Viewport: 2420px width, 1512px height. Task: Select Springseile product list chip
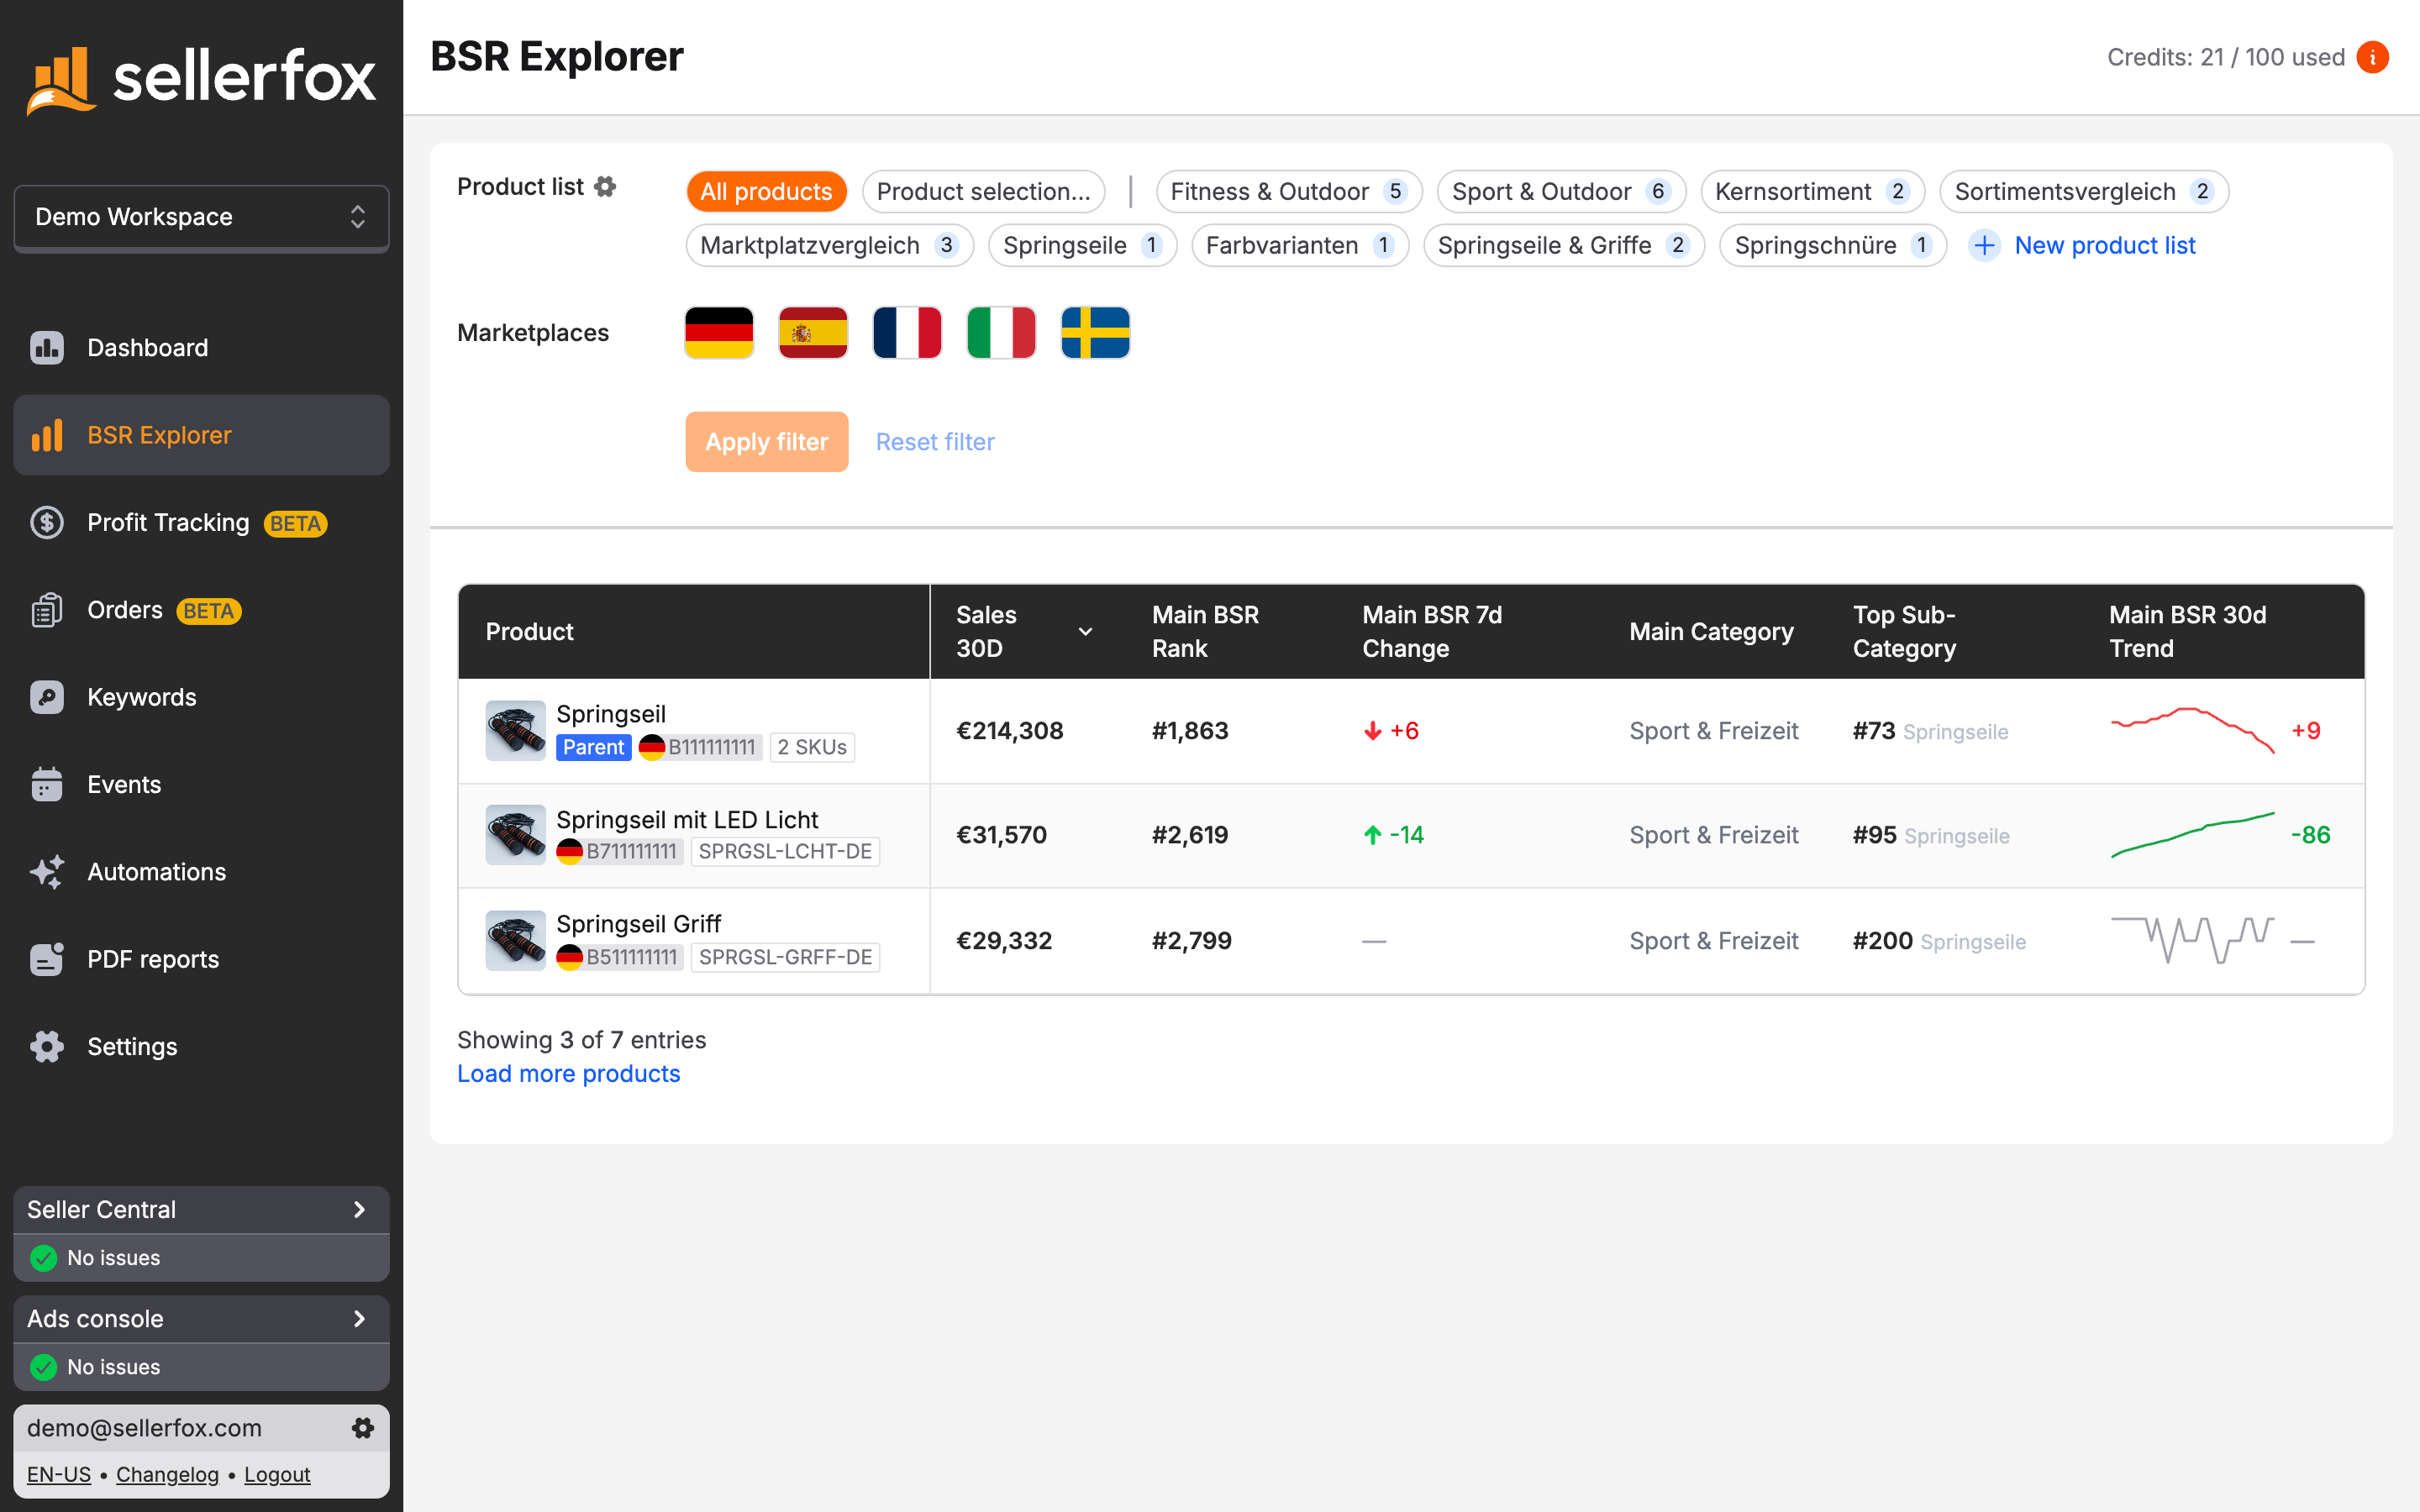coord(1082,245)
